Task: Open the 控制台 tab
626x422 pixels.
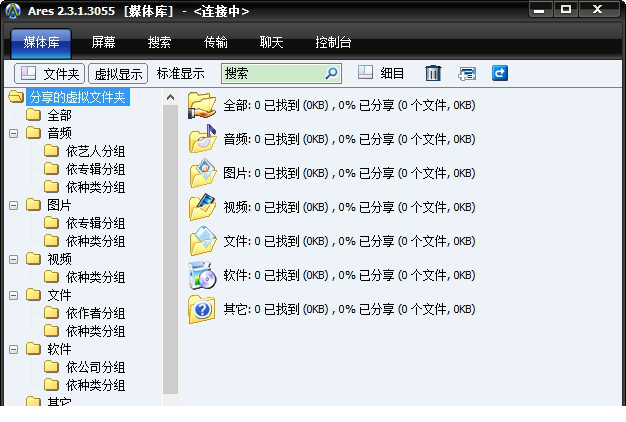Action: tap(333, 42)
